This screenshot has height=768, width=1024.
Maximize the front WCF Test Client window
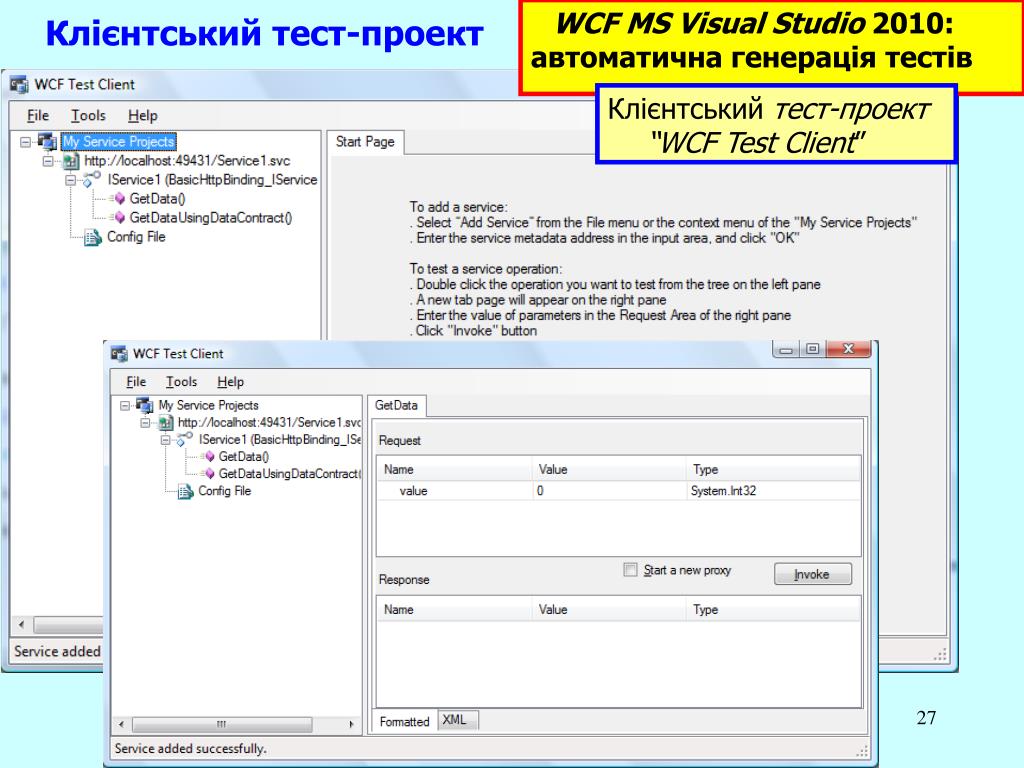click(x=812, y=349)
